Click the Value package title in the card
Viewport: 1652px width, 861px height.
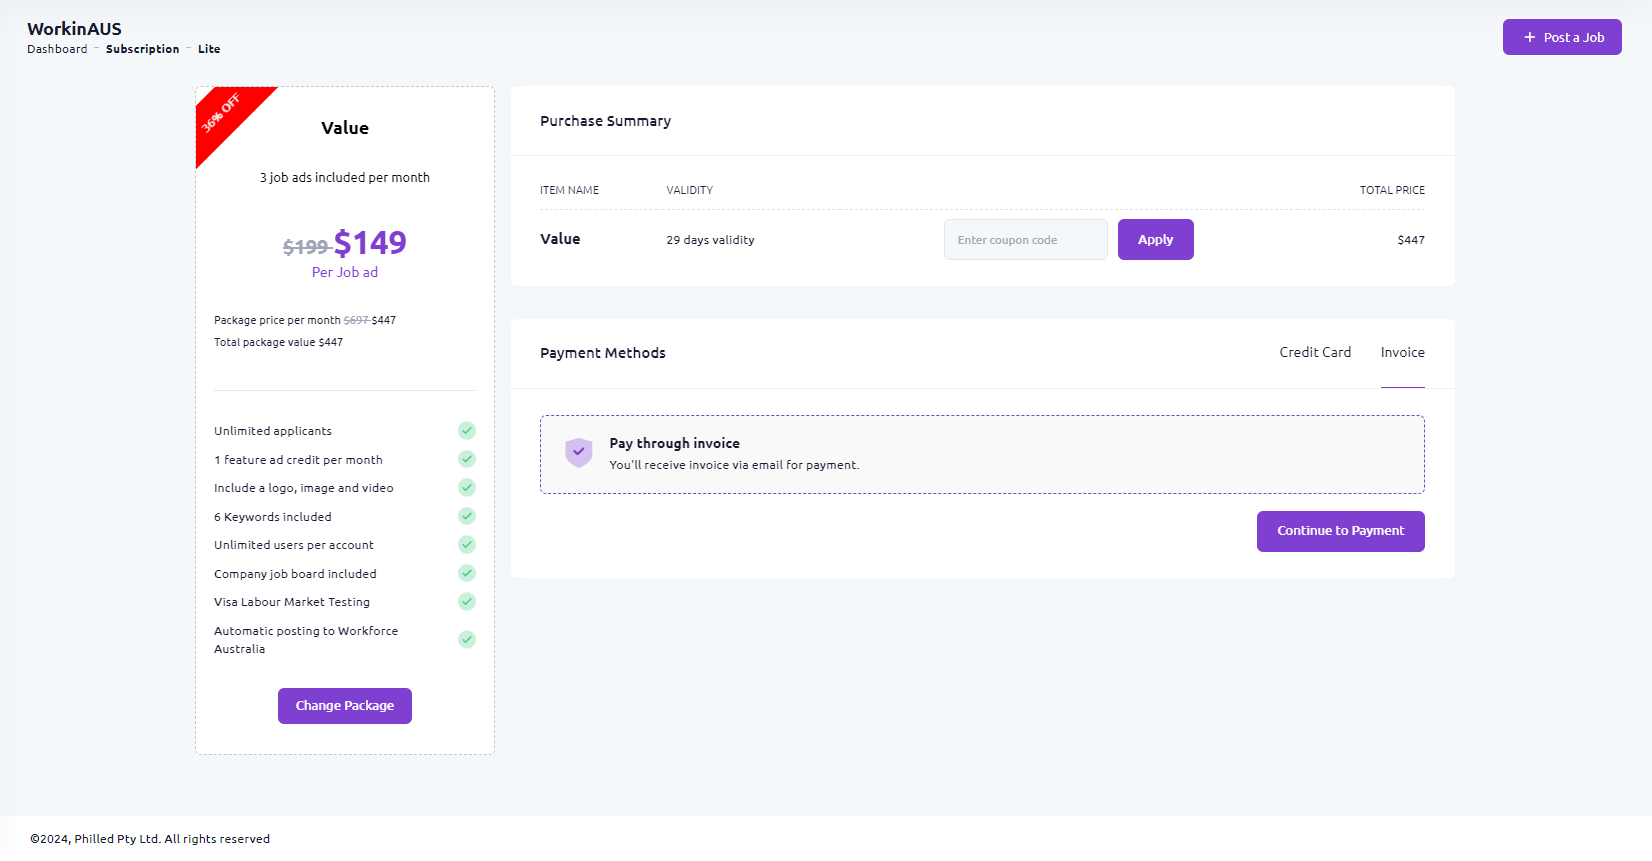click(345, 128)
